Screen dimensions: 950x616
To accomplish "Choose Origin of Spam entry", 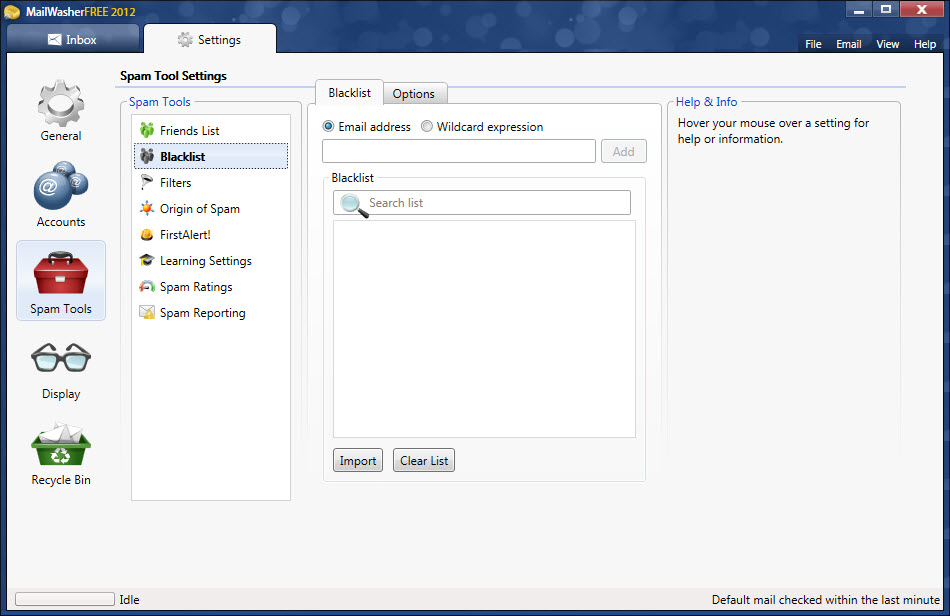I will 211,208.
